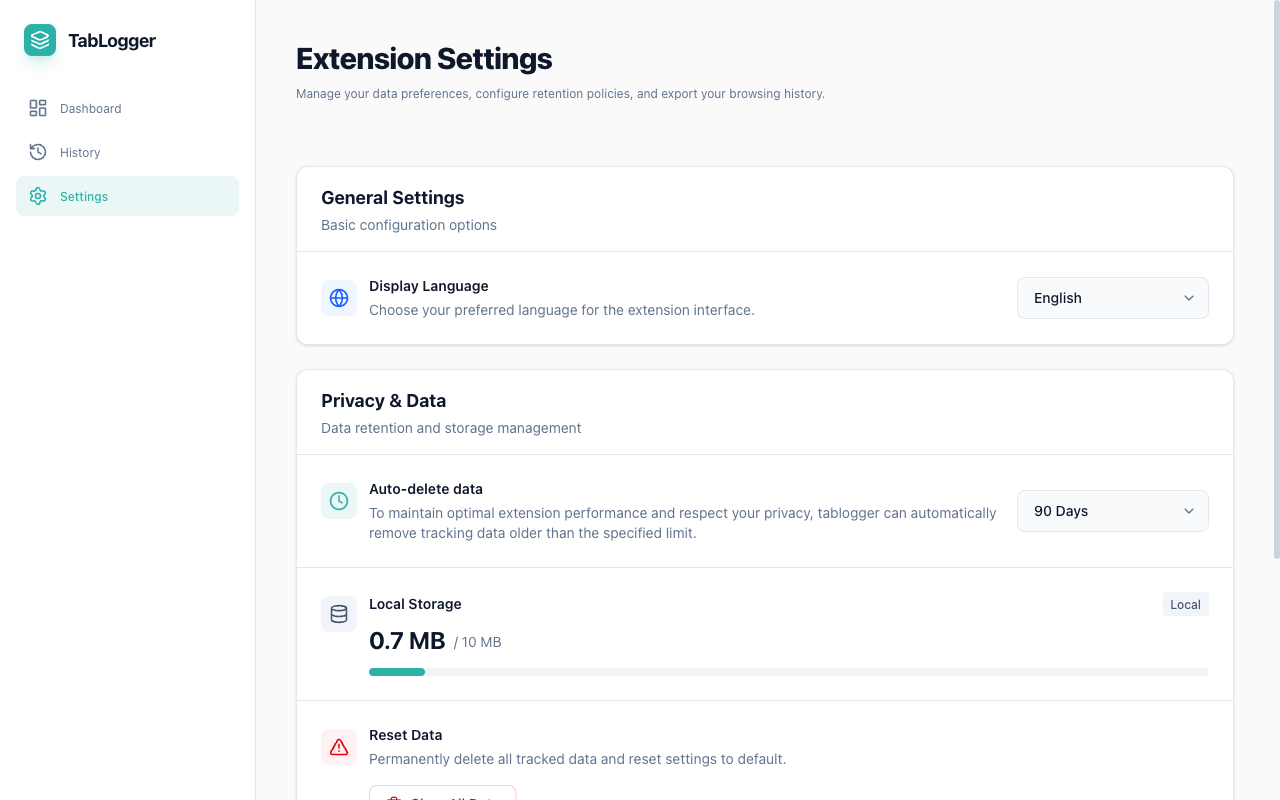Image resolution: width=1280 pixels, height=800 pixels.
Task: Click the TabLogger logo icon
Action: click(x=38, y=40)
